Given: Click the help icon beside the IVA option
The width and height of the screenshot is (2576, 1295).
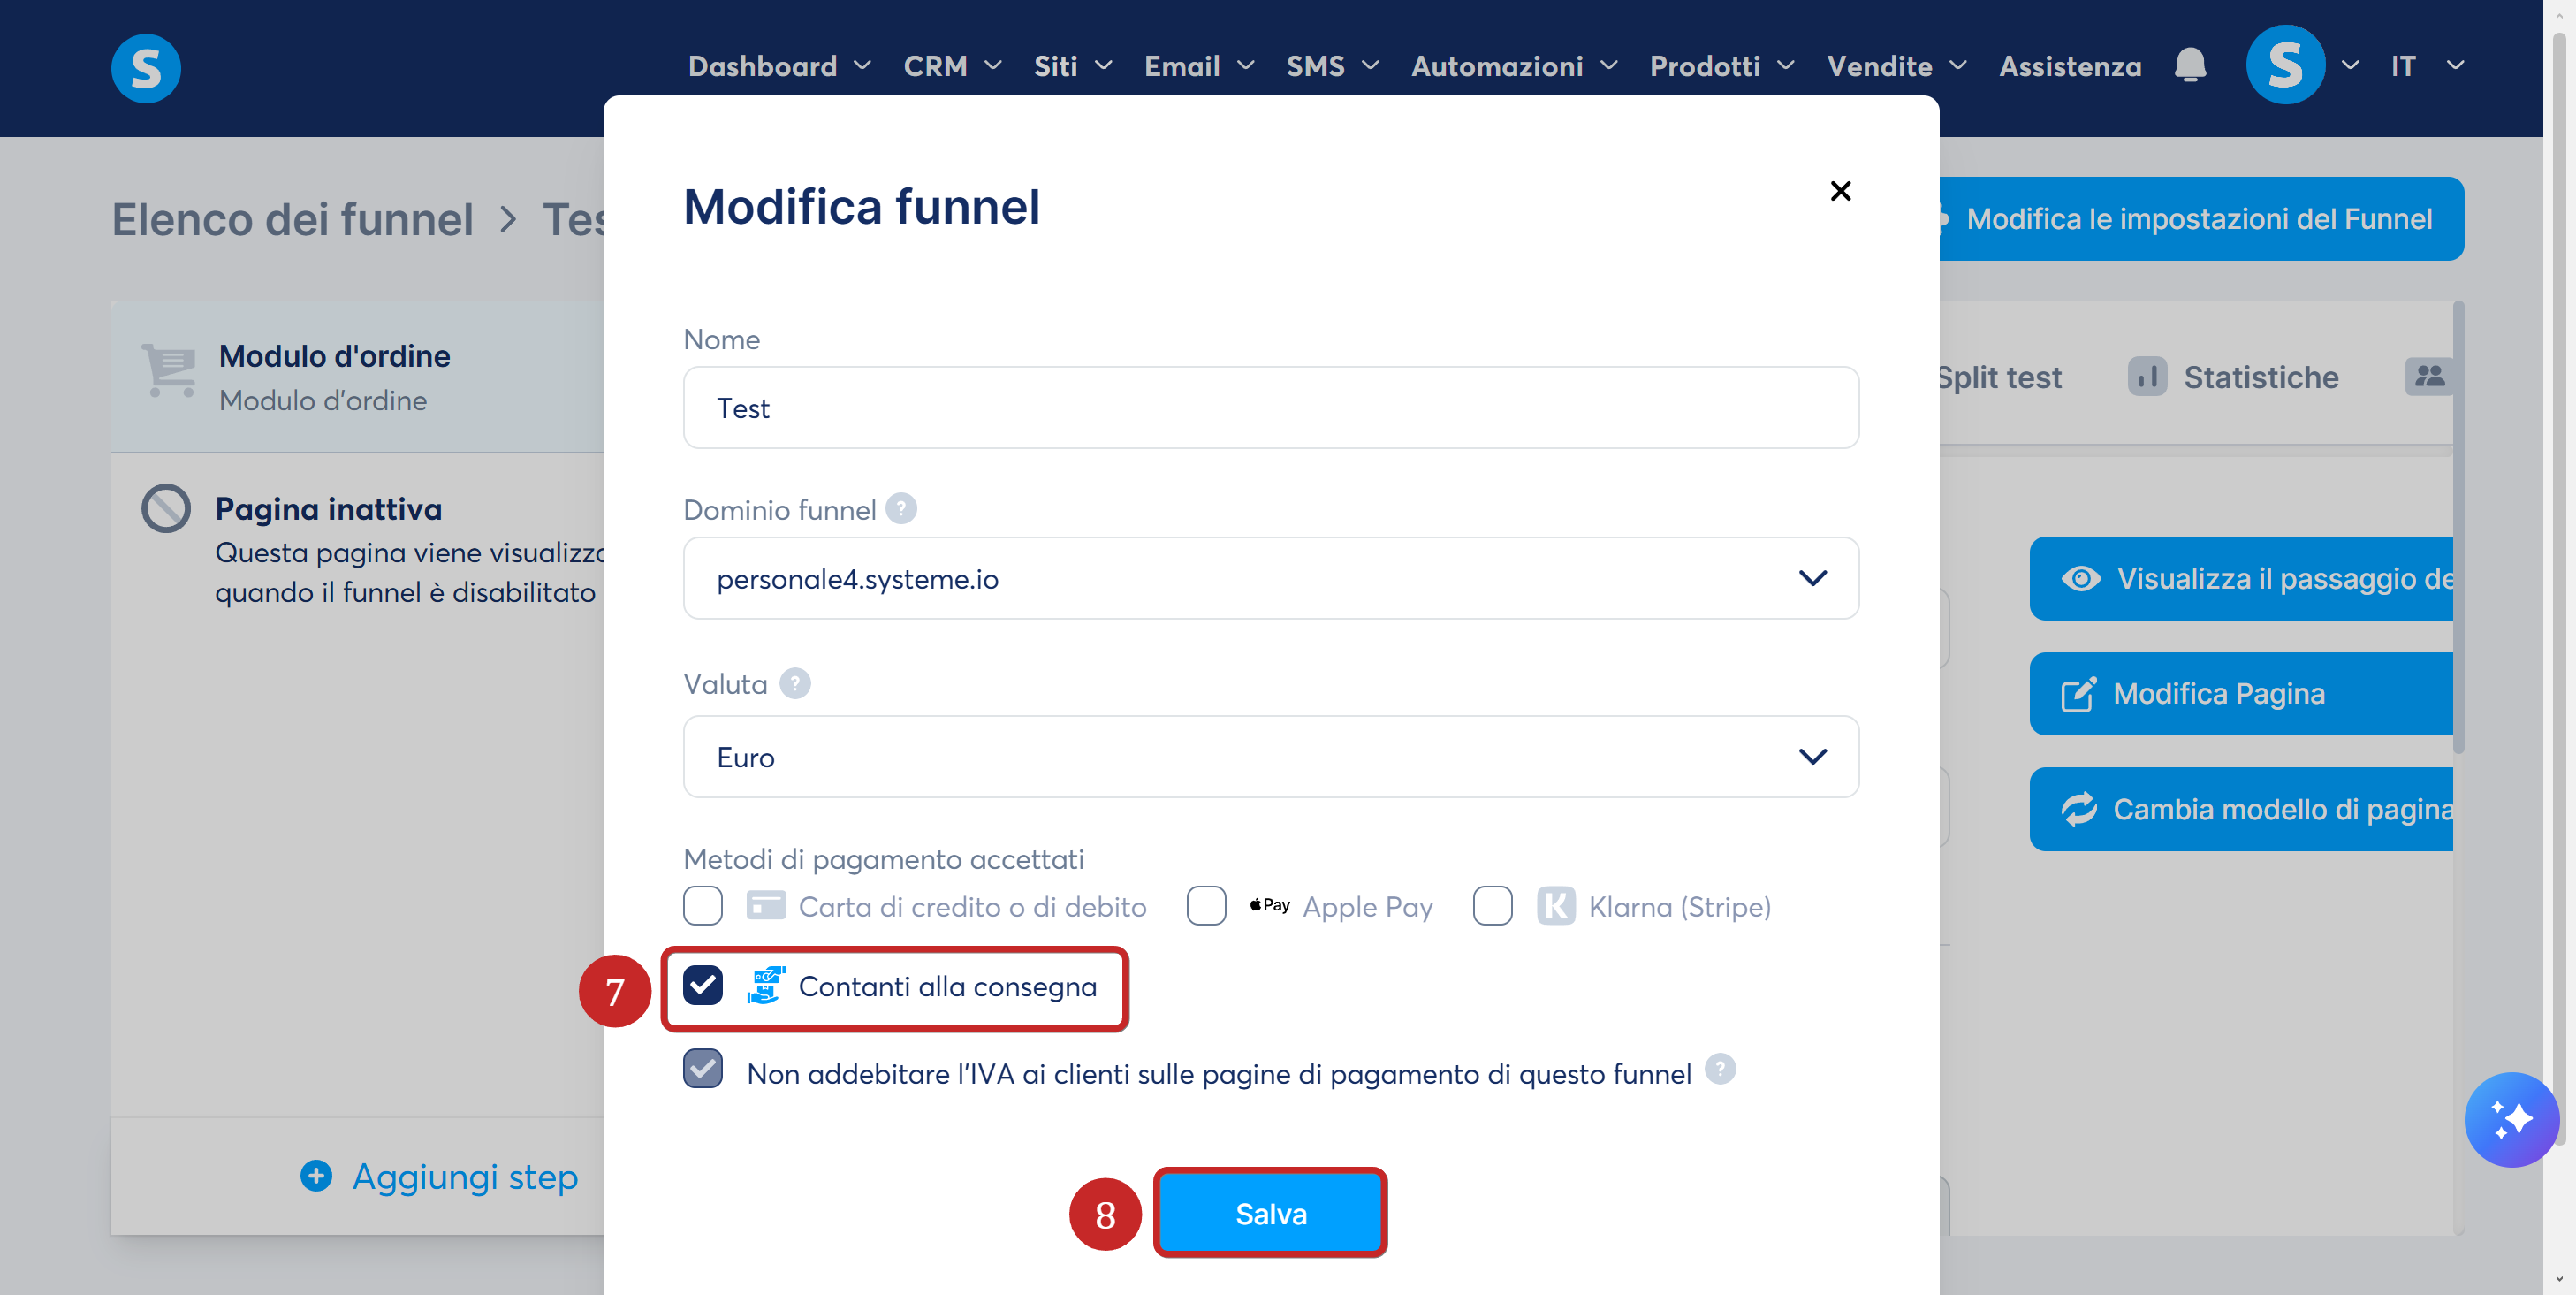Looking at the screenshot, I should point(1720,1069).
